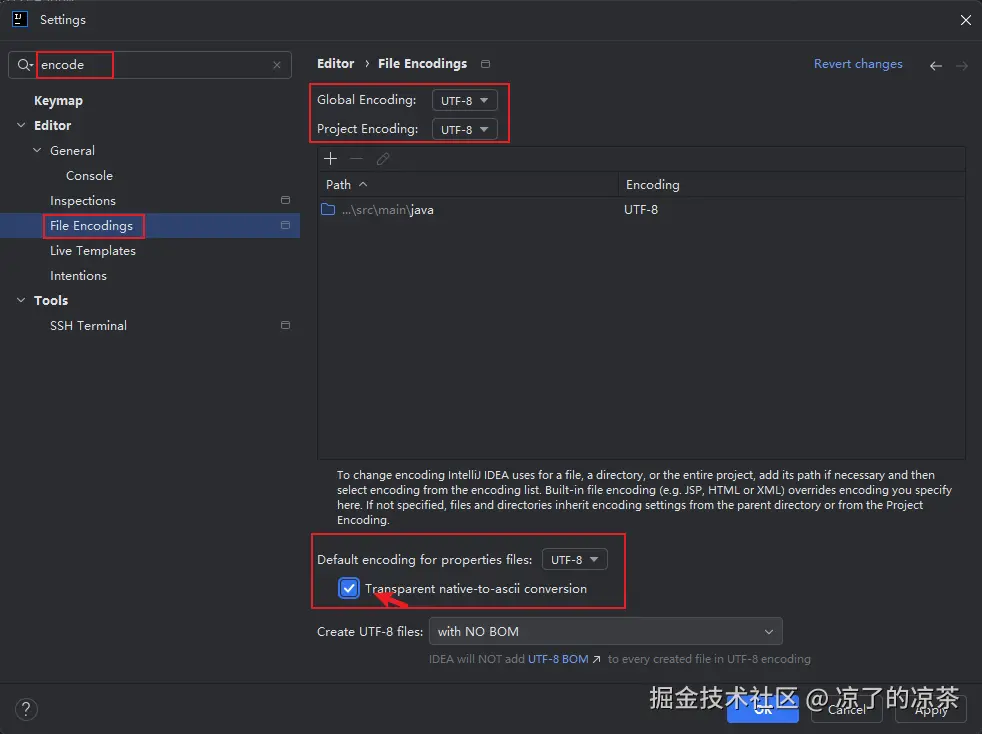Open default properties files encoding dropdown
The image size is (982, 734).
tap(574, 559)
